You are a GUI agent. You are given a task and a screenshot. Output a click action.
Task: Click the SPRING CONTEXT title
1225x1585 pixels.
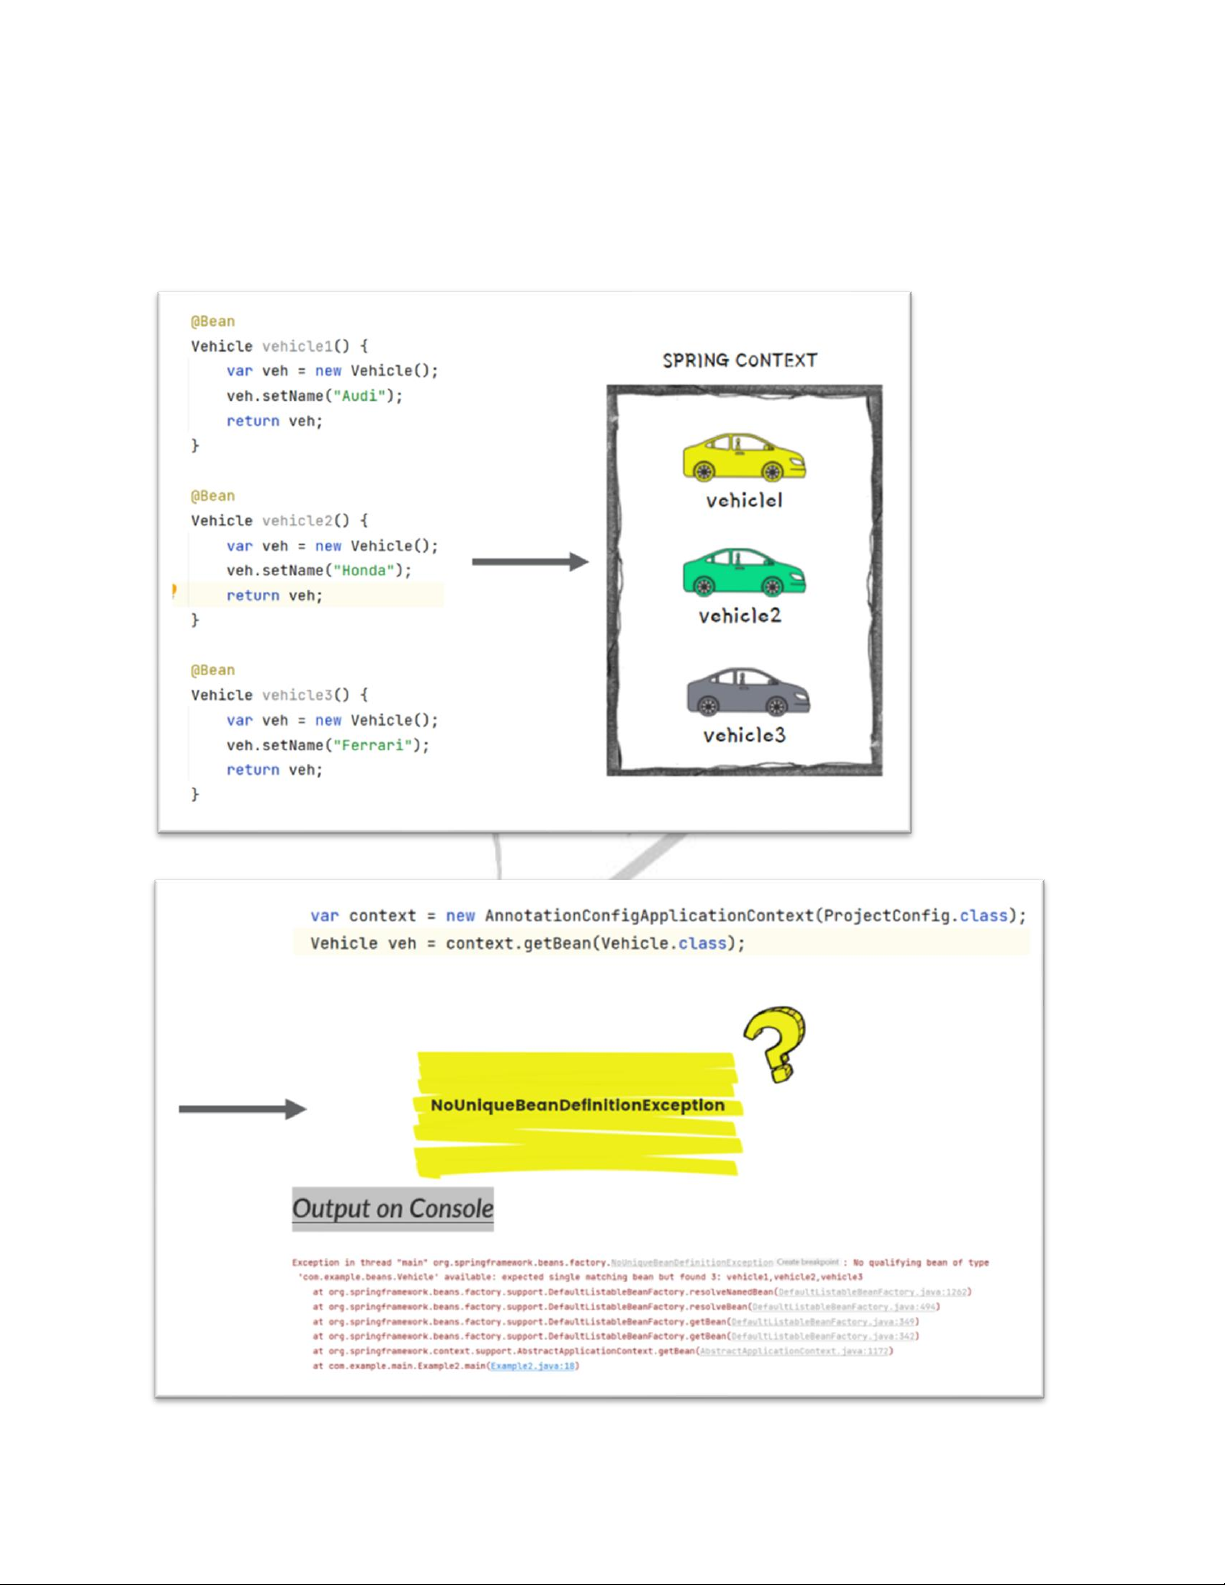(739, 360)
